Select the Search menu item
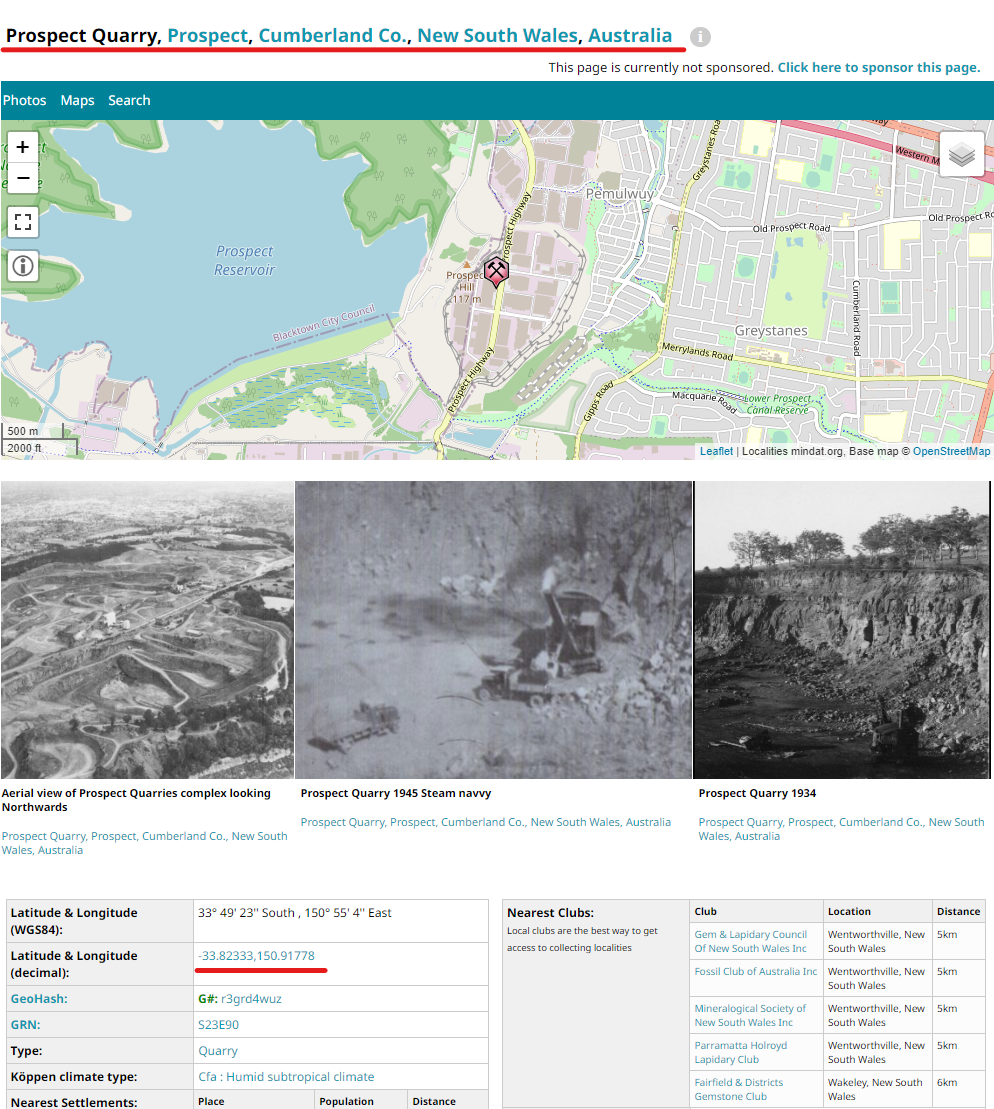Image resolution: width=994 pixels, height=1109 pixels. tap(129, 100)
